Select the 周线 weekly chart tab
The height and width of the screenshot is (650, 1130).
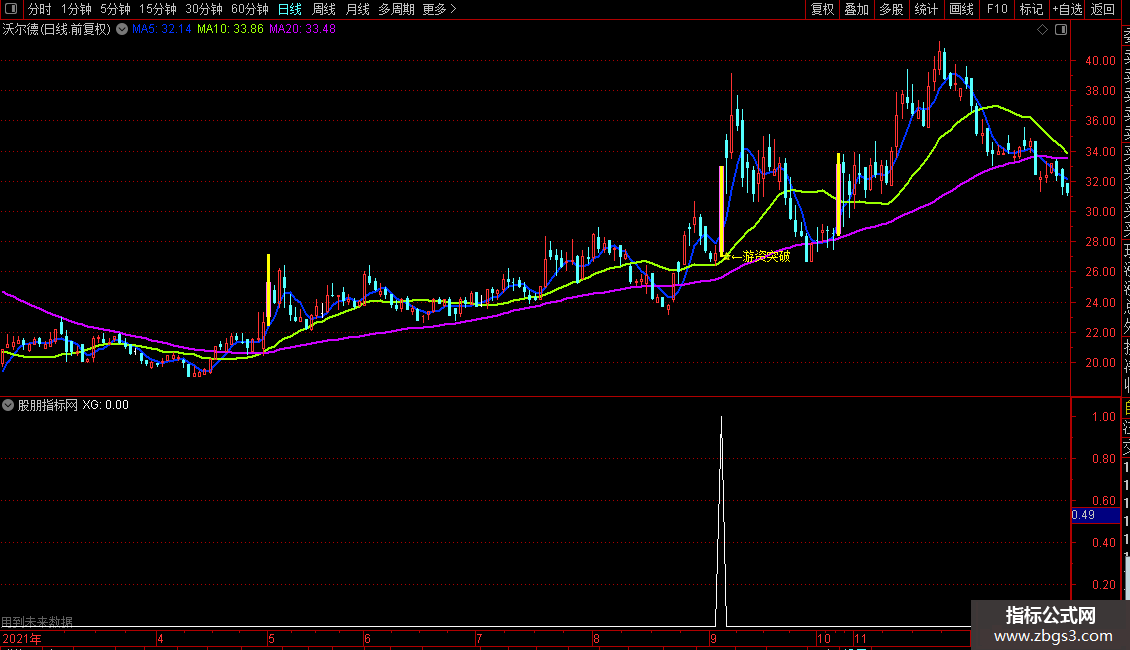point(324,9)
